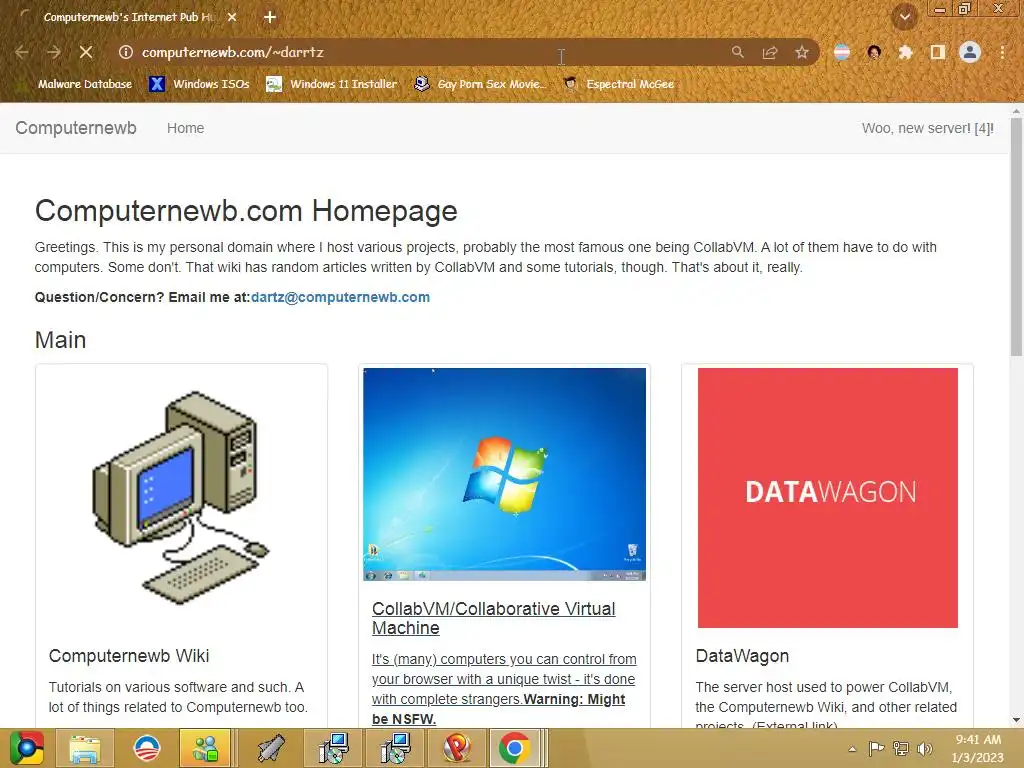Click the browser forward arrow
This screenshot has height=768, width=1024.
54,52
